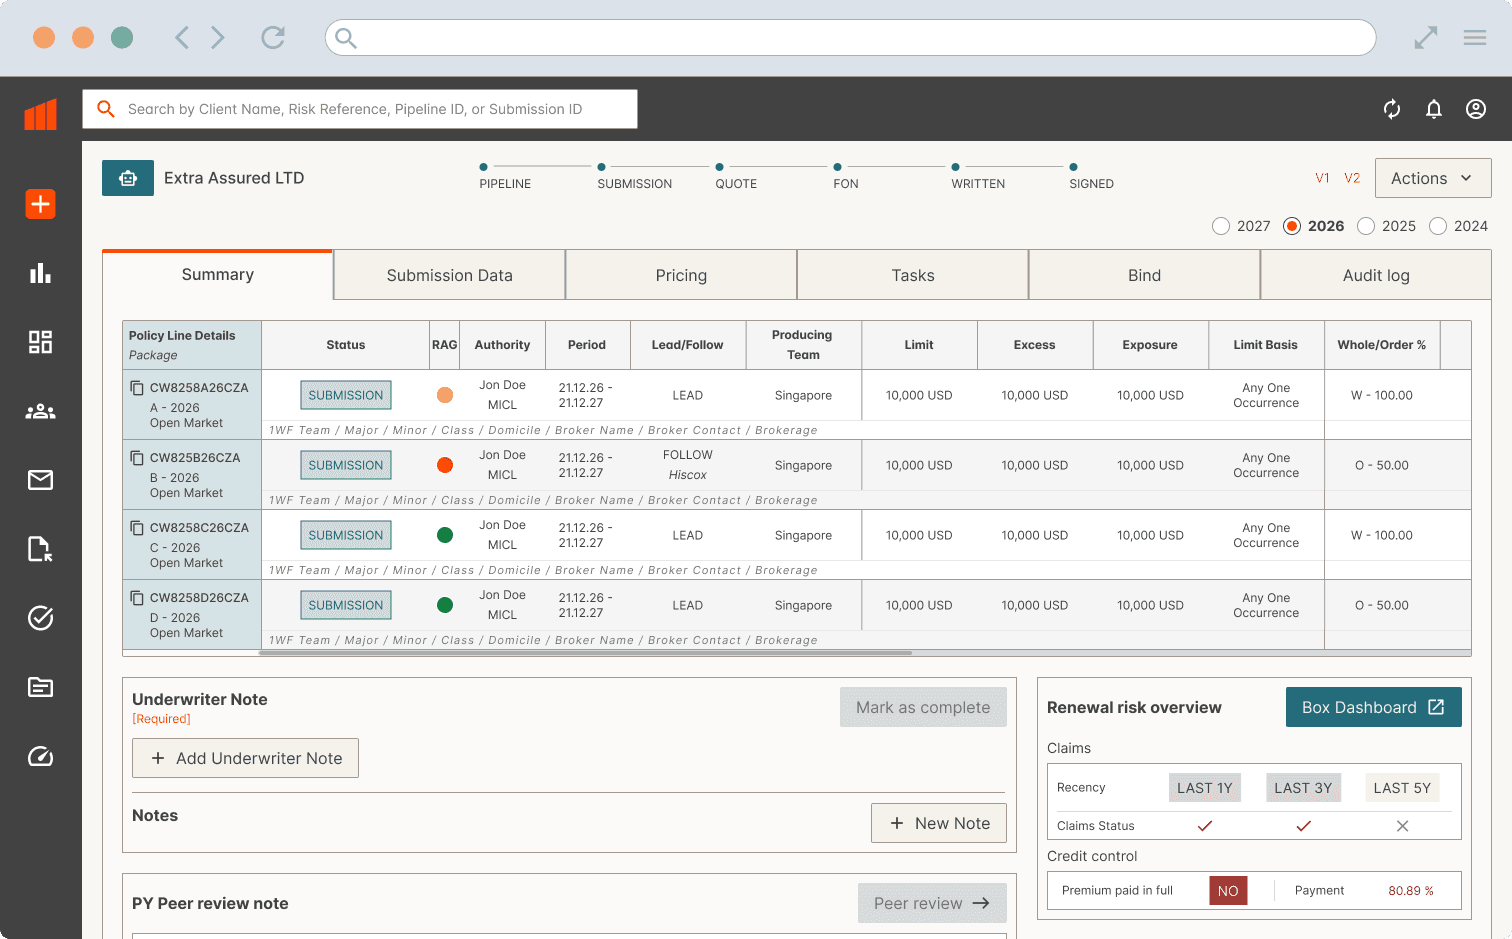
Task: Open version V2 link
Action: click(x=1352, y=178)
